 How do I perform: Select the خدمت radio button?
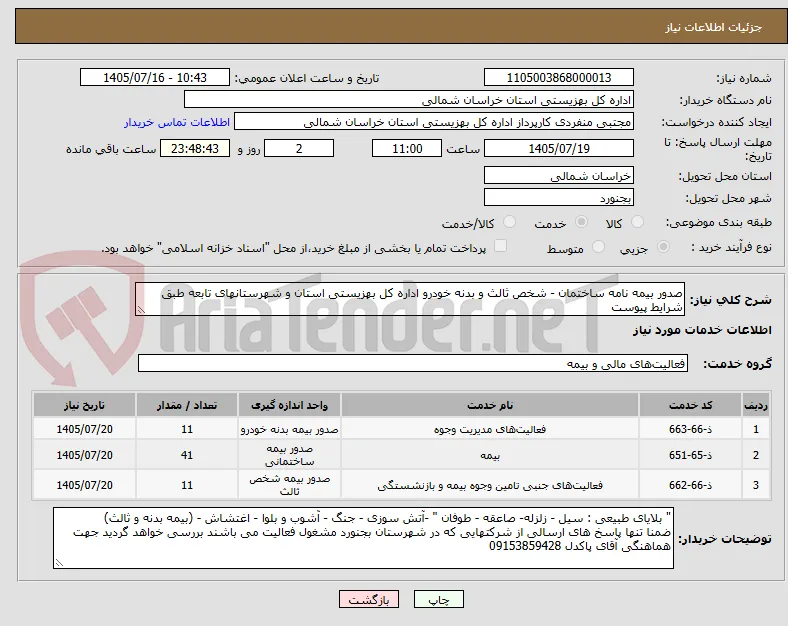[x=581, y=222]
